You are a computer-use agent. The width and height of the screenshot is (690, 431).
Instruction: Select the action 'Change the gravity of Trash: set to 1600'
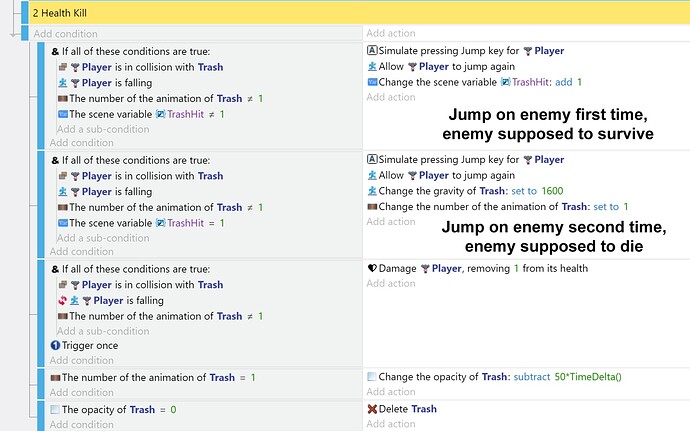[465, 191]
